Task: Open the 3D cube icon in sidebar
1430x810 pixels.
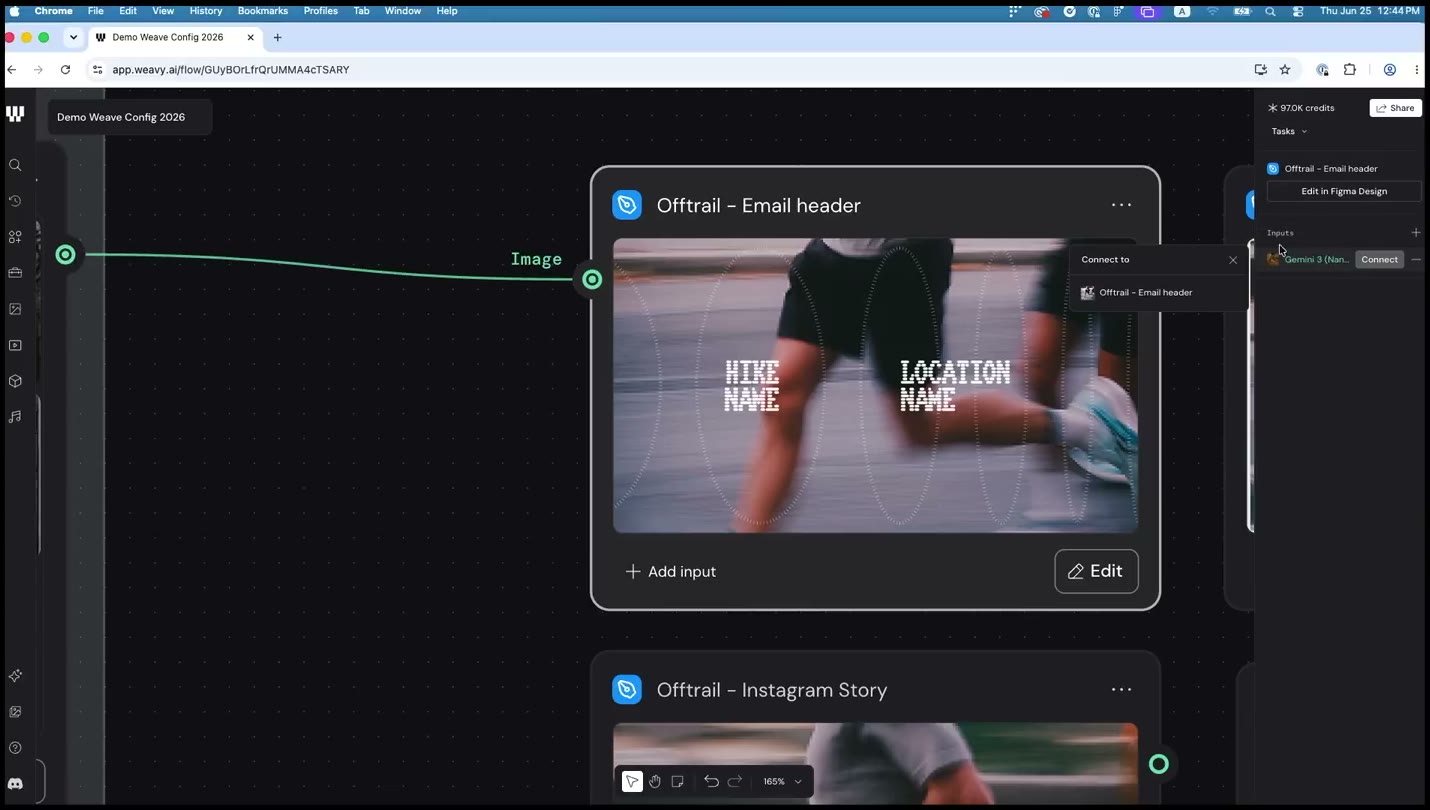Action: click(15, 381)
